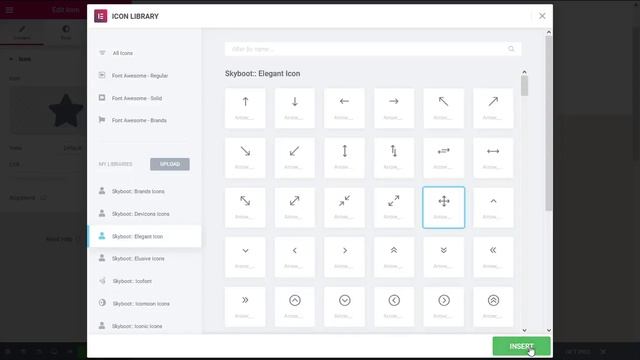Select the double chevron-left icon
The height and width of the screenshot is (360, 640).
click(493, 258)
